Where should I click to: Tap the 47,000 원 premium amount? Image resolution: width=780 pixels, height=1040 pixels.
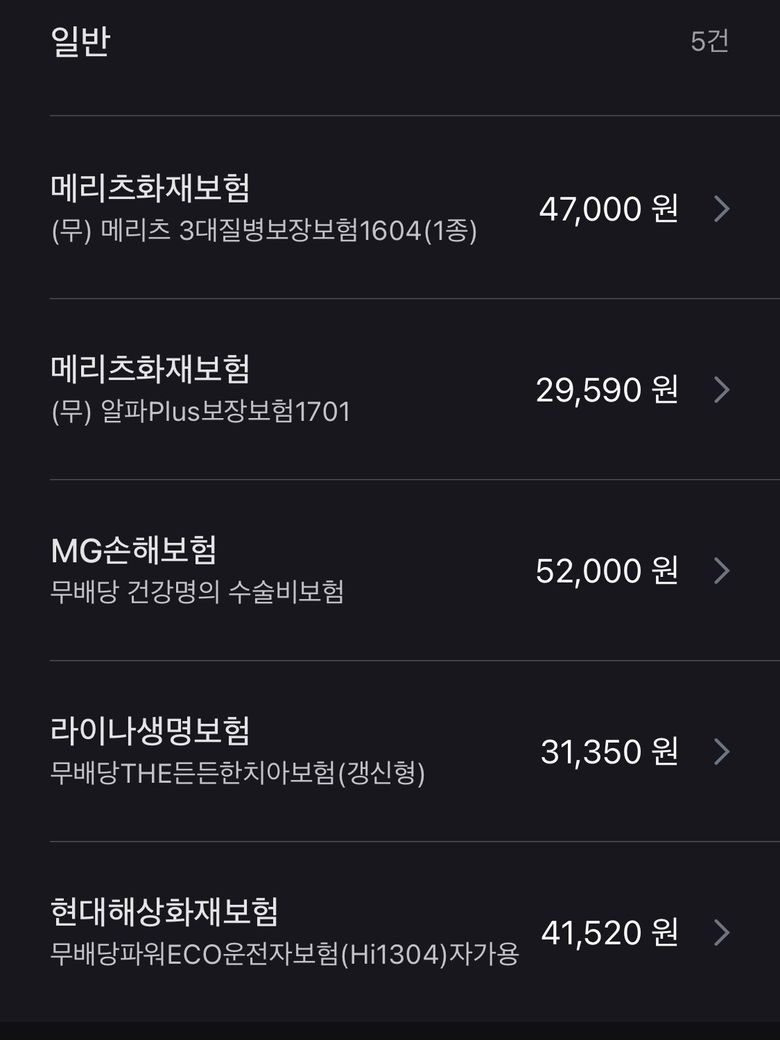coord(608,209)
